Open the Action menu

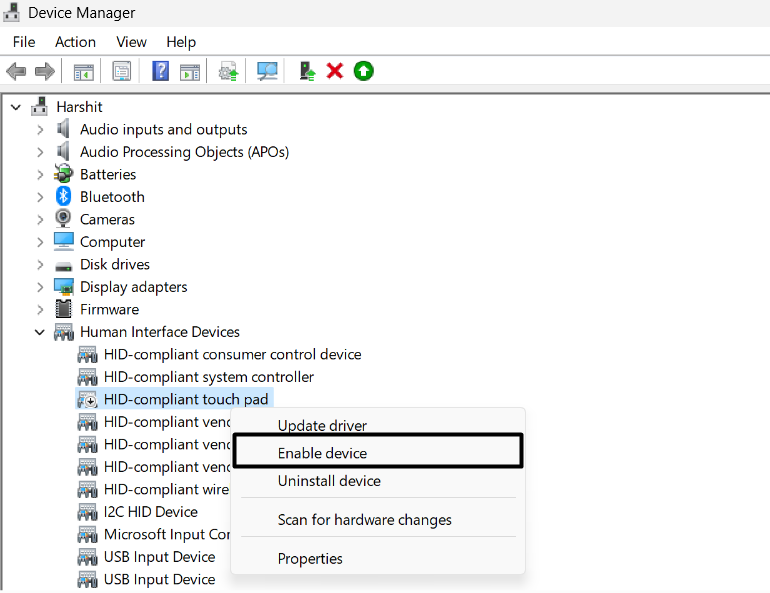[75, 41]
